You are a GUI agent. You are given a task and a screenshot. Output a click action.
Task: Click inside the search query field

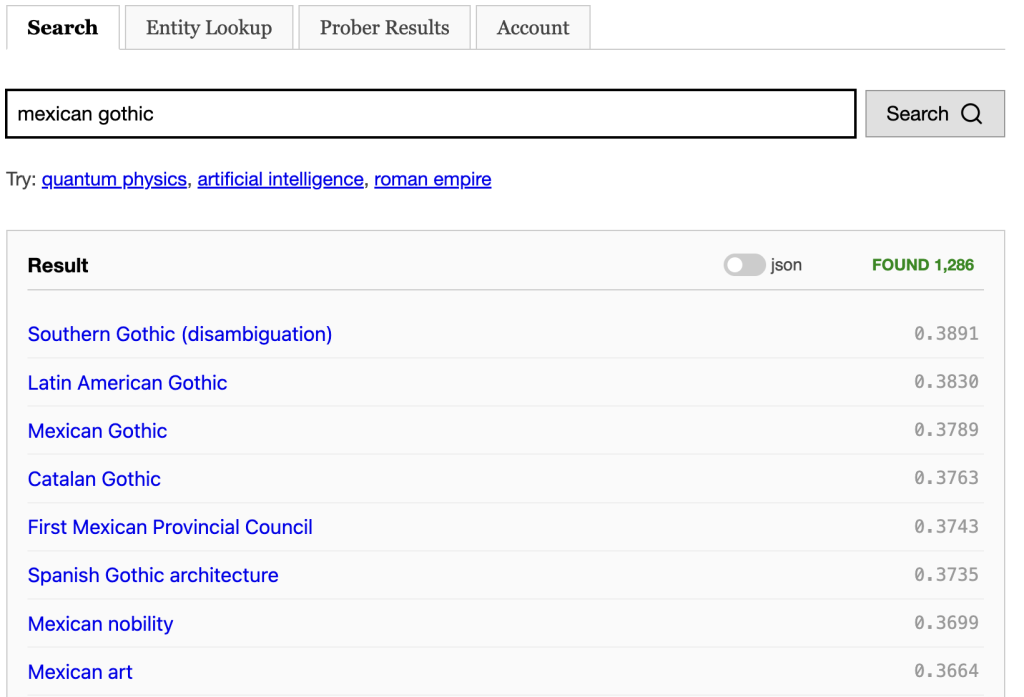coord(430,114)
